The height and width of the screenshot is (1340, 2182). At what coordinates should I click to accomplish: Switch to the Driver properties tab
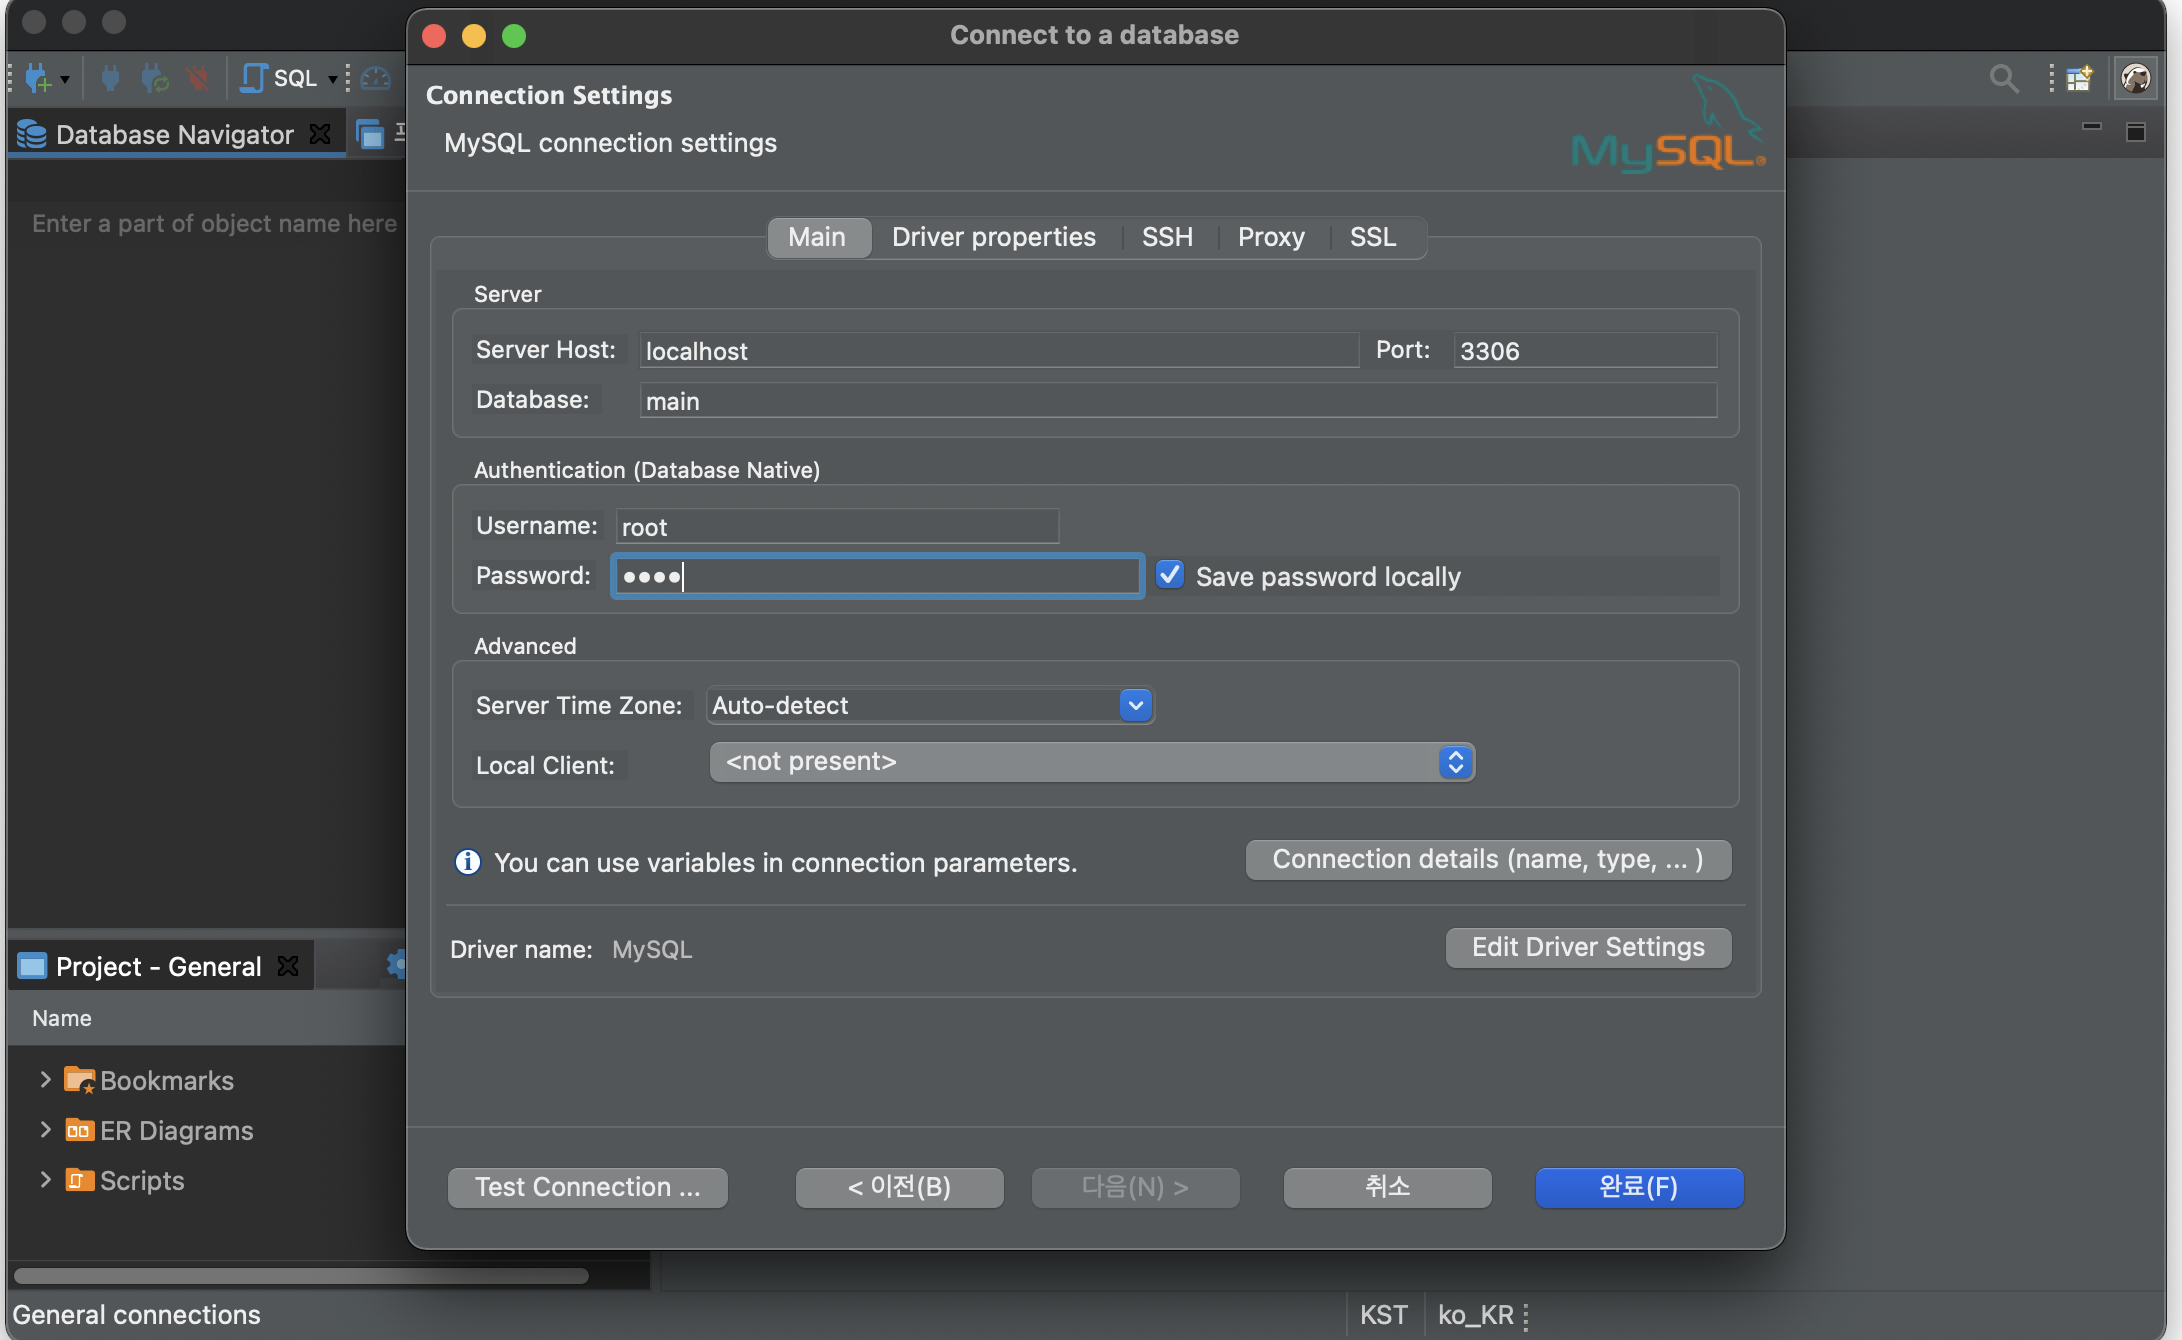pyautogui.click(x=993, y=237)
